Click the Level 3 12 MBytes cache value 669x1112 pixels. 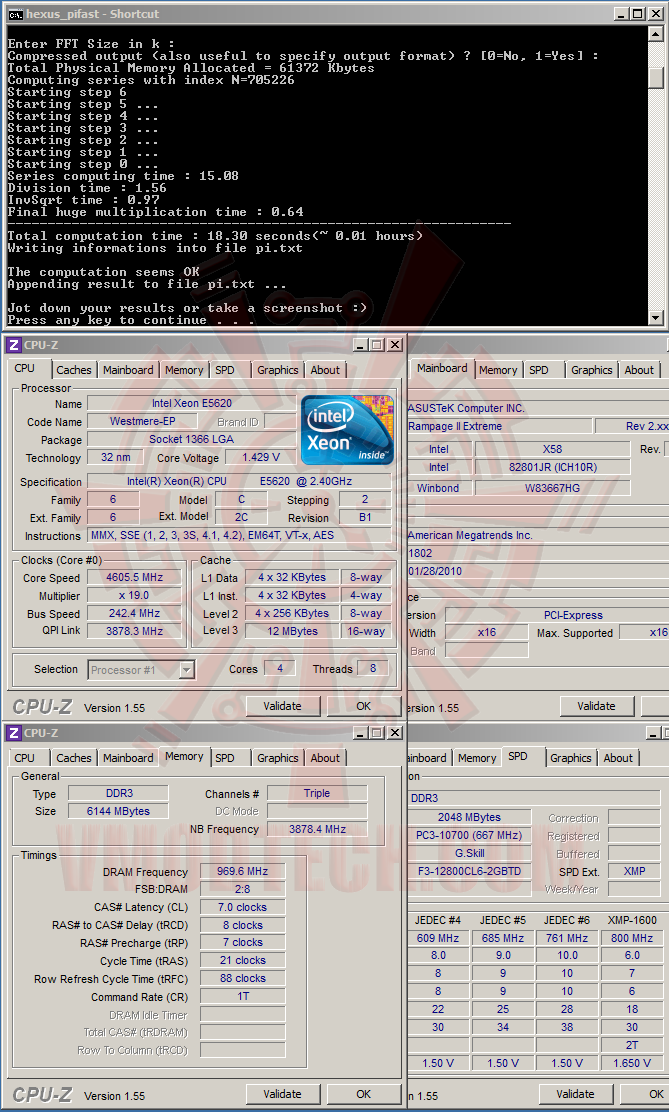[292, 631]
